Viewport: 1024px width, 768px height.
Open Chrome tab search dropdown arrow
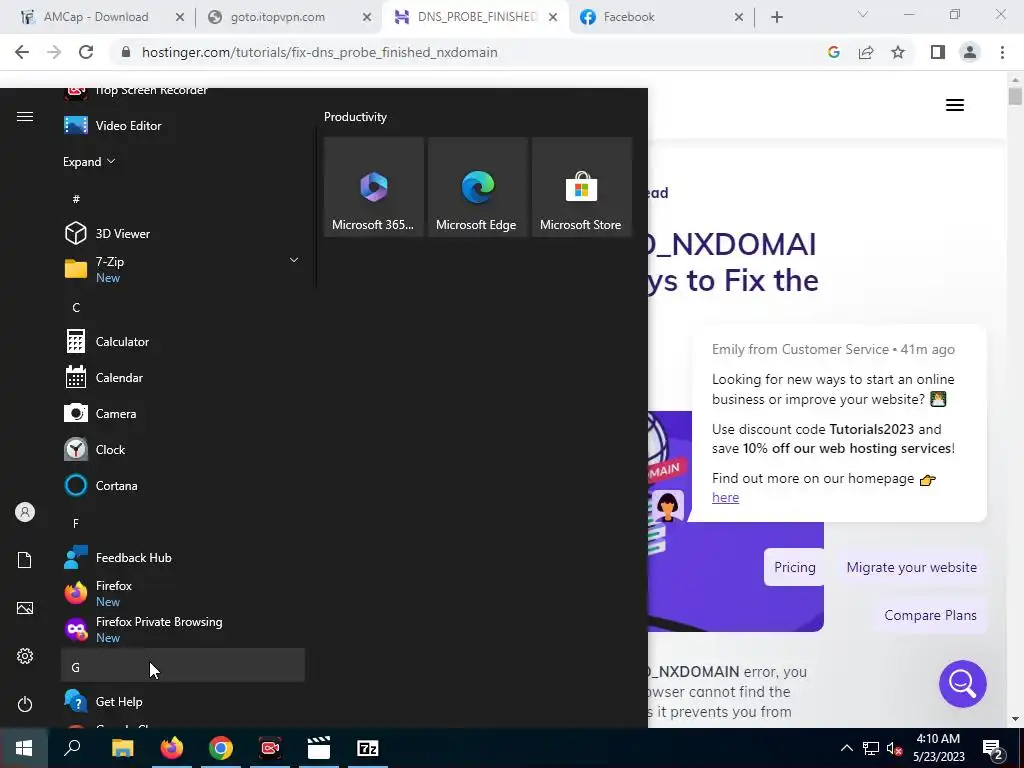click(x=863, y=15)
